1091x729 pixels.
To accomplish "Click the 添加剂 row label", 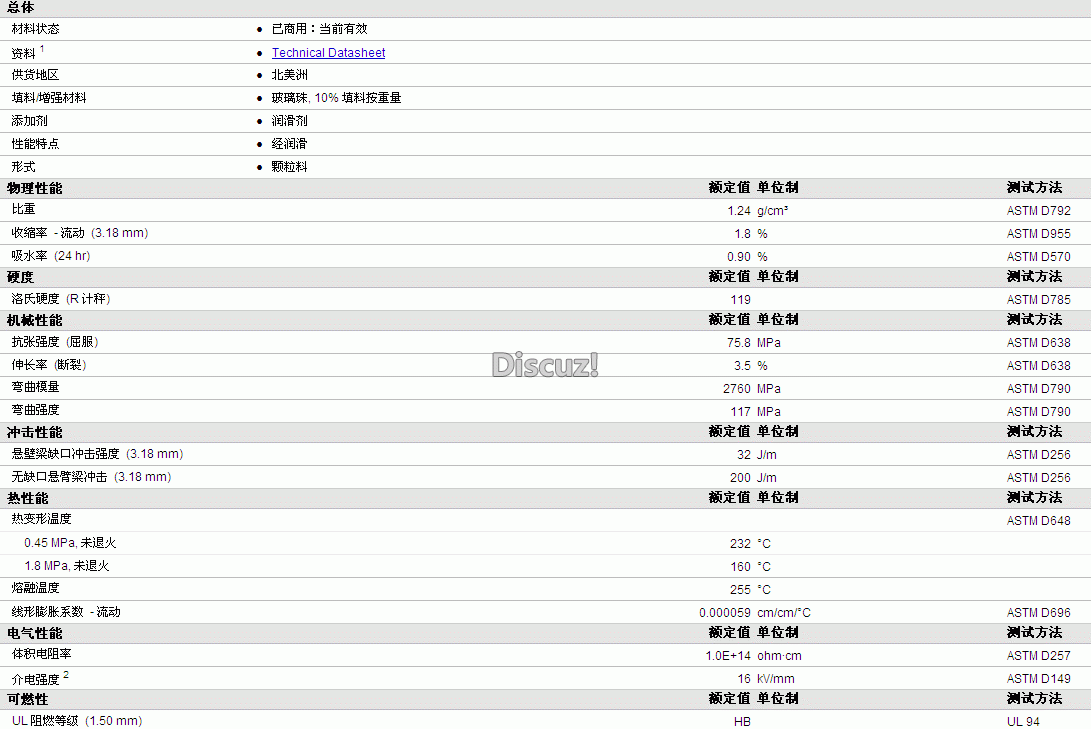I will [29, 121].
